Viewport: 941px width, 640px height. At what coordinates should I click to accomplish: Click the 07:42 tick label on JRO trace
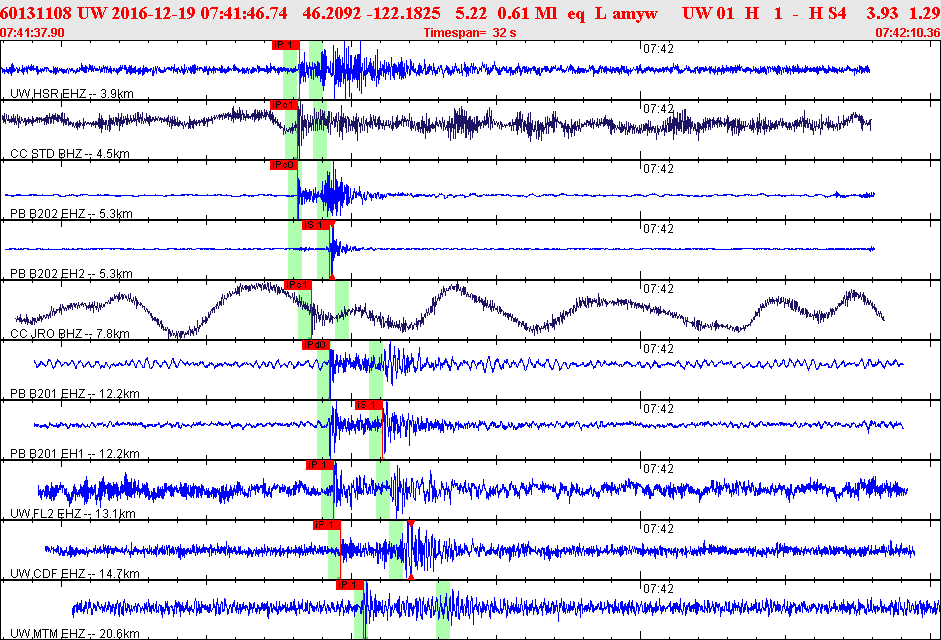click(658, 289)
